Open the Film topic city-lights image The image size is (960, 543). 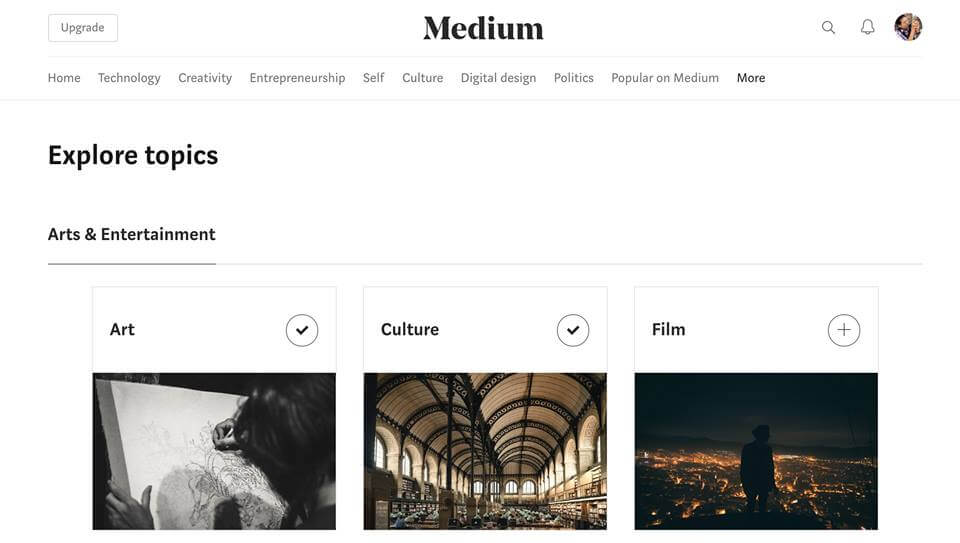(x=756, y=451)
